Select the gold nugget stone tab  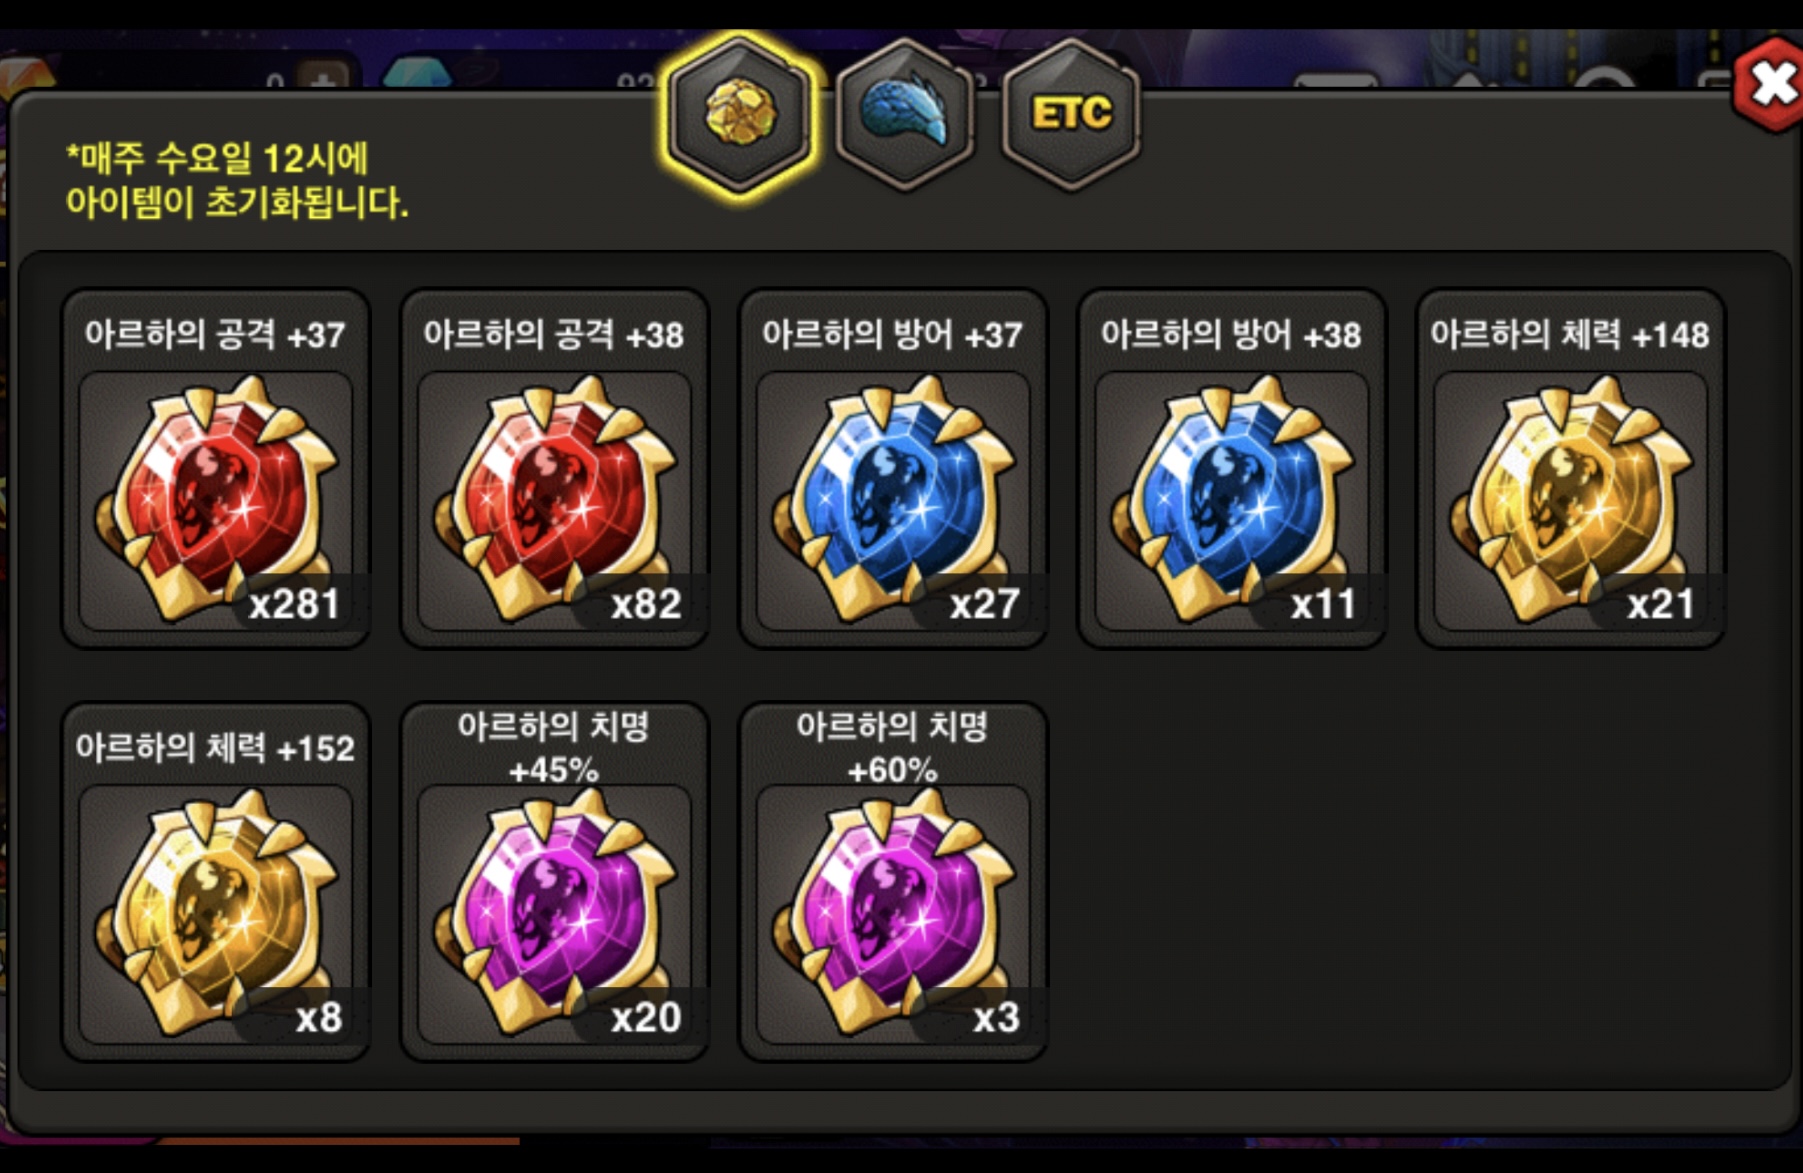tap(740, 113)
